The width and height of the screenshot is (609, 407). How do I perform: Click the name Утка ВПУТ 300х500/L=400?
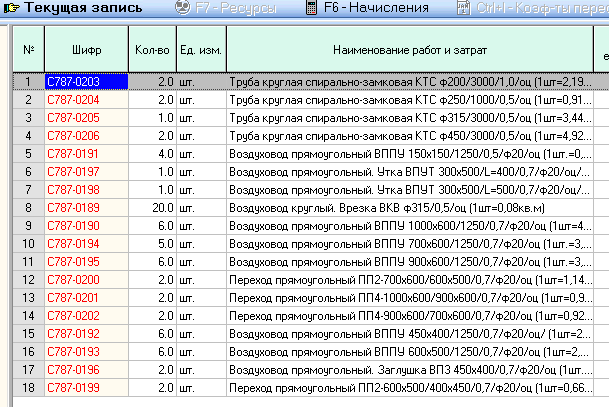click(x=410, y=172)
